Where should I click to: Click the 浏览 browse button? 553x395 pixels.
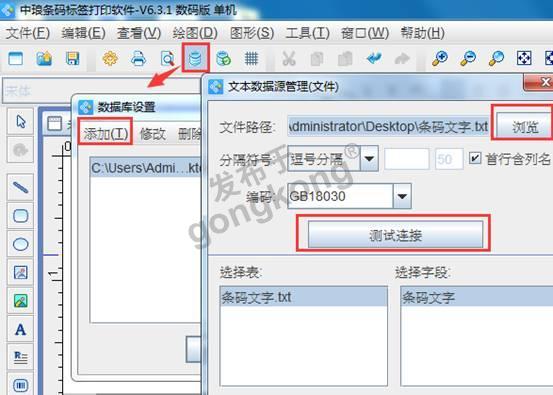point(524,126)
